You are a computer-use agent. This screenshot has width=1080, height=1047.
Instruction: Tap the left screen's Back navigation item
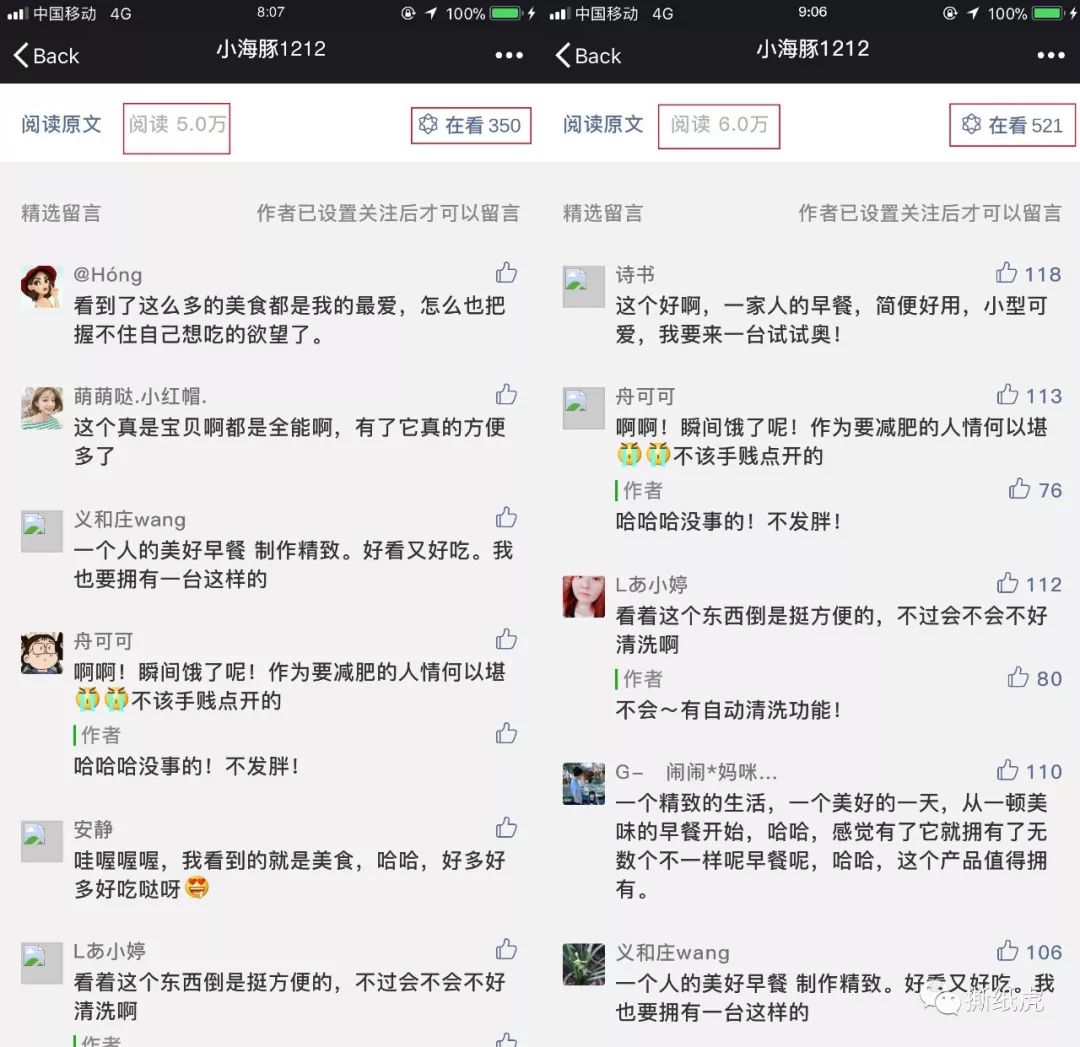pos(42,57)
